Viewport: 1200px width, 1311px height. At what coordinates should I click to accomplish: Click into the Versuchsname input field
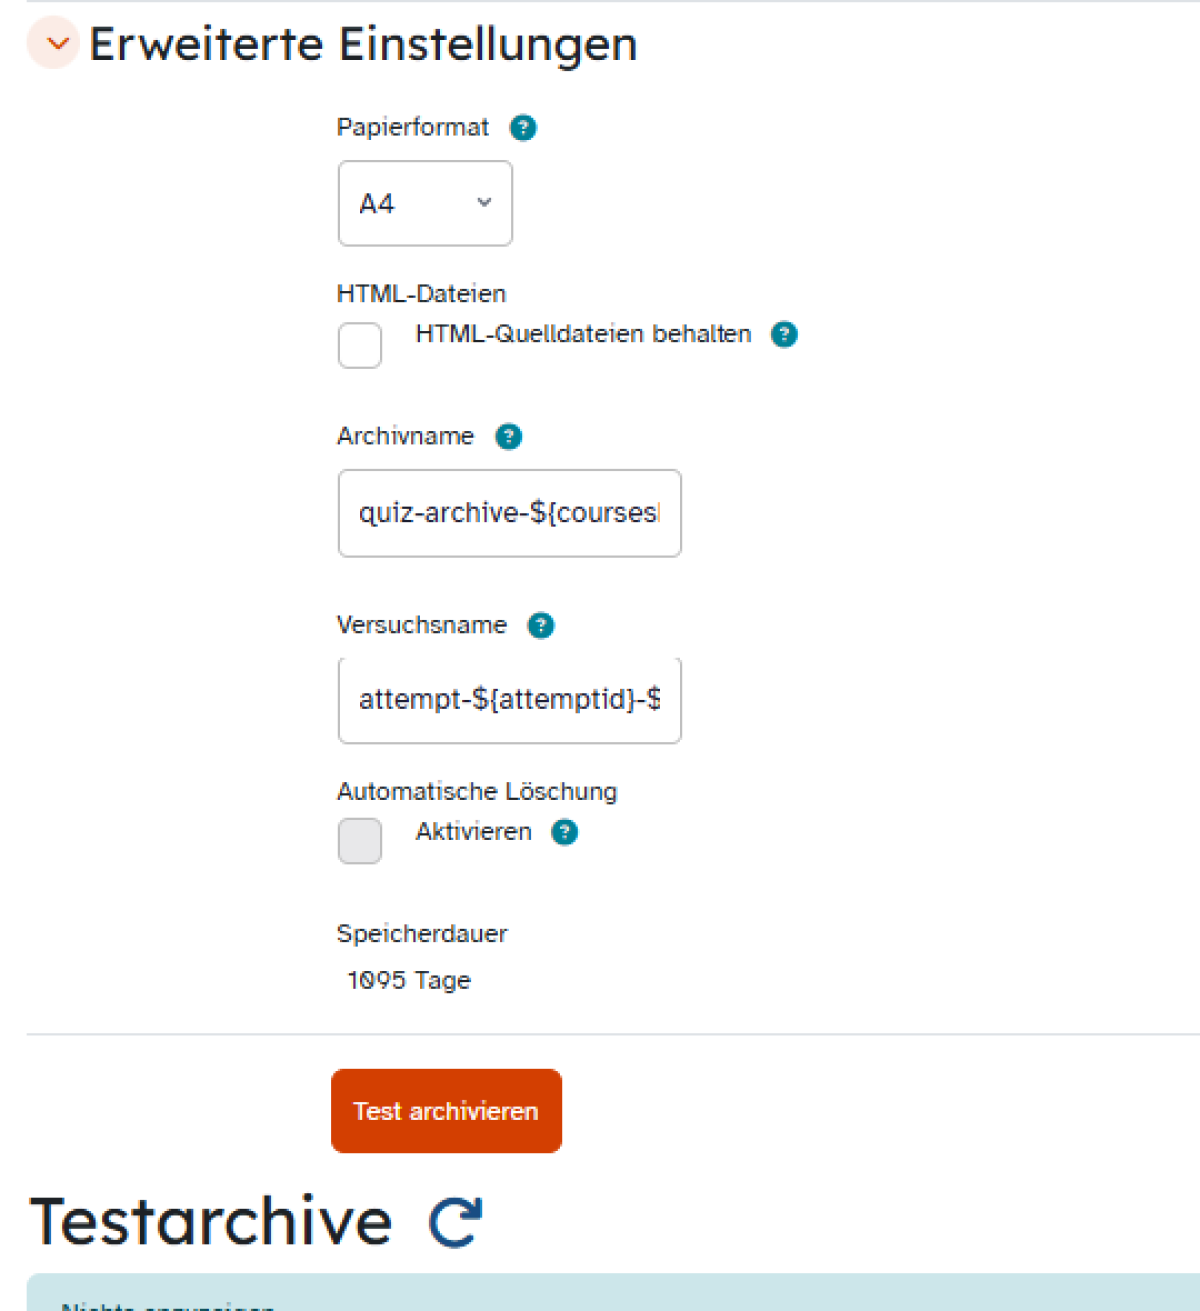(x=509, y=700)
